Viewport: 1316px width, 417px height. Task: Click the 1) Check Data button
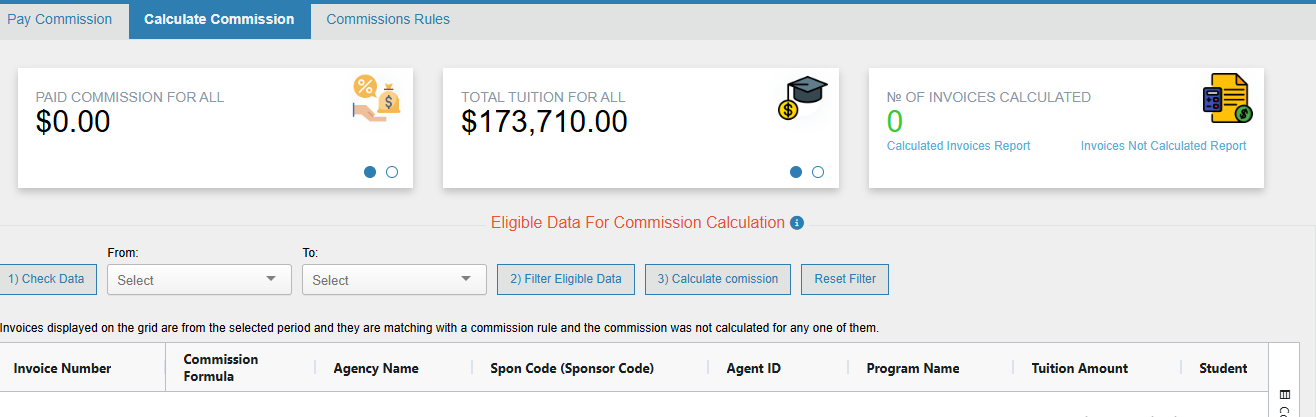(x=46, y=279)
